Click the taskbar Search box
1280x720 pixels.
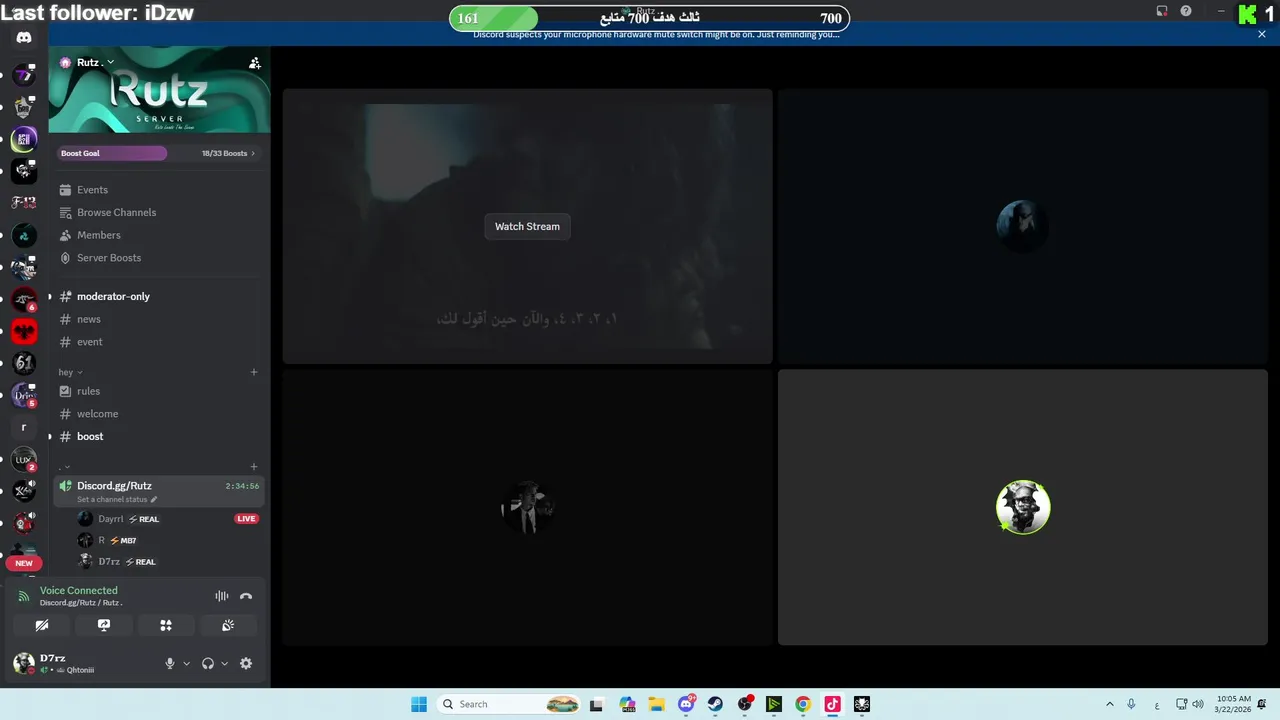510,704
